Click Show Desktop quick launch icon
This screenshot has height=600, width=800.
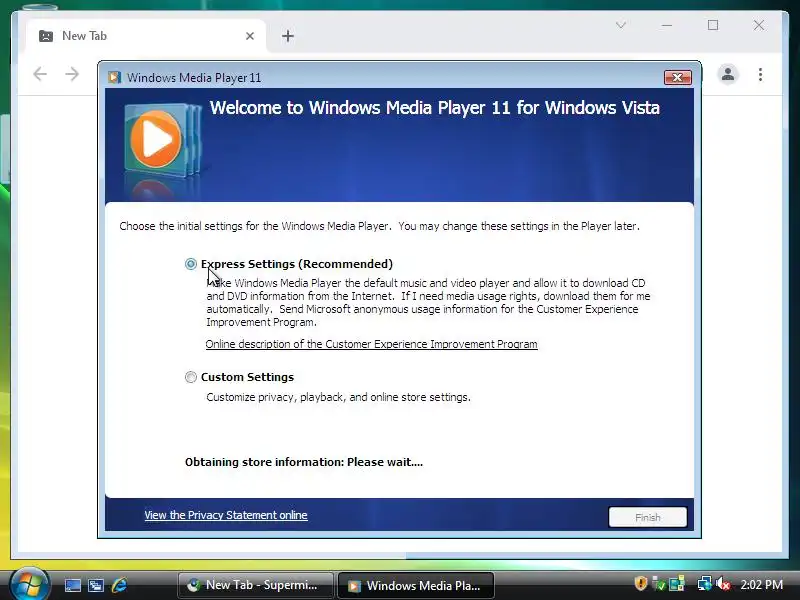(72, 585)
